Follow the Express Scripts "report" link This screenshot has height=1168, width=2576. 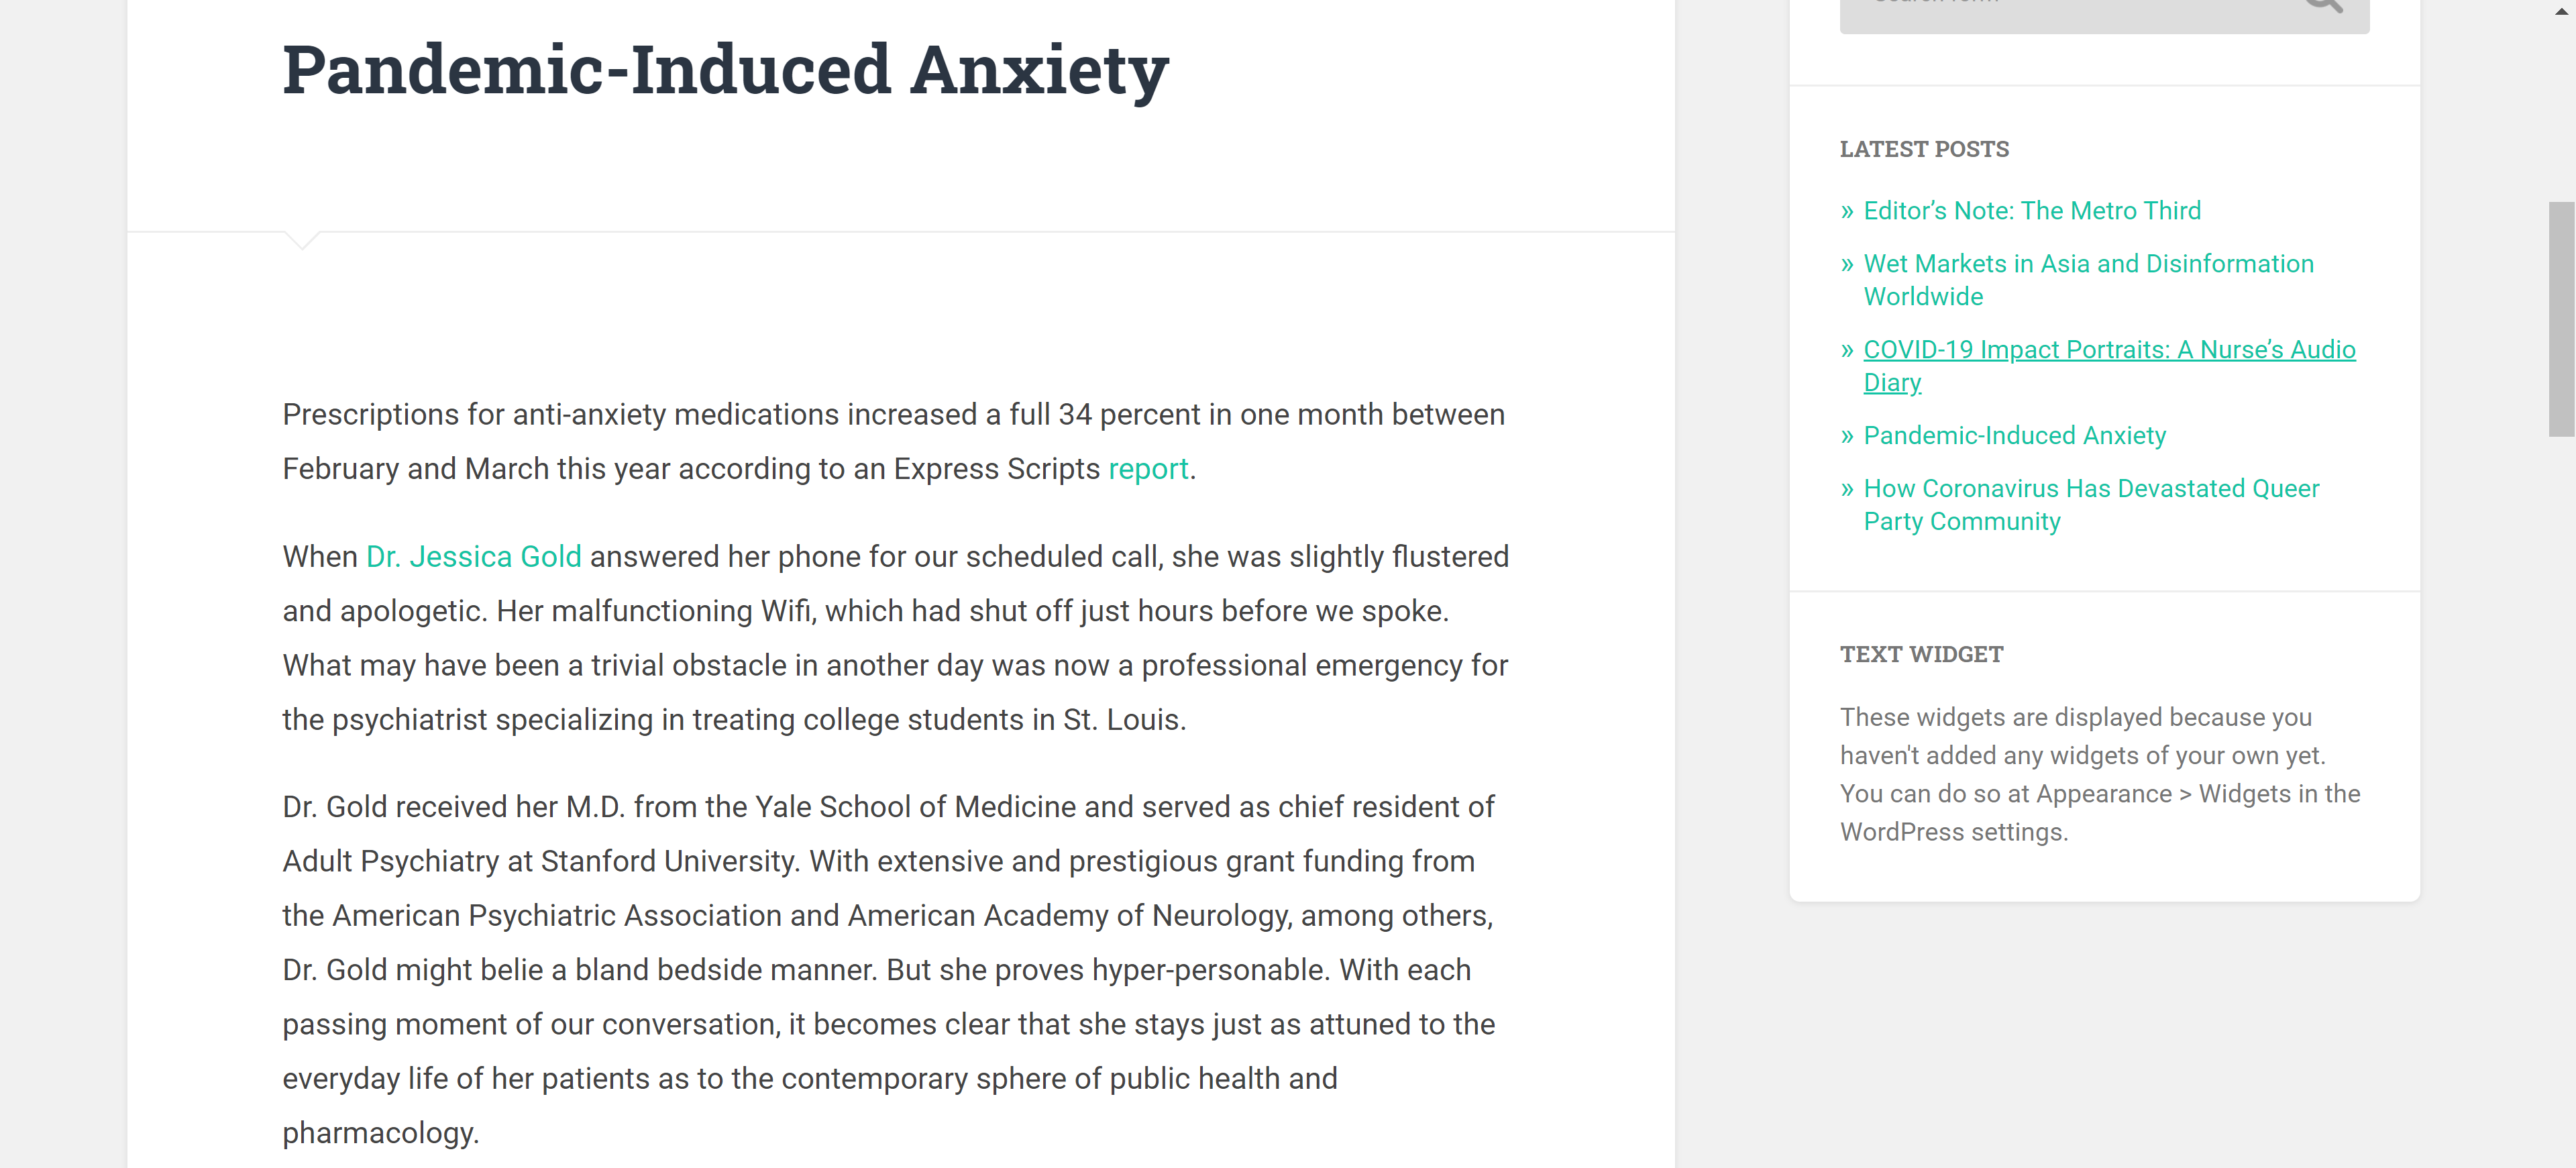coord(1147,469)
